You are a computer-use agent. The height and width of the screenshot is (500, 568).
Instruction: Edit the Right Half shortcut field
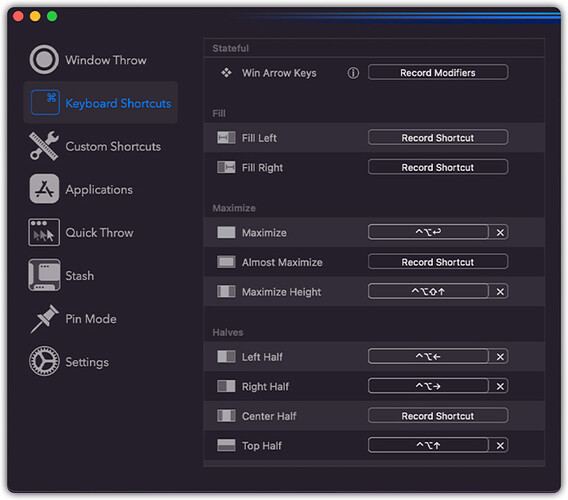[x=428, y=386]
